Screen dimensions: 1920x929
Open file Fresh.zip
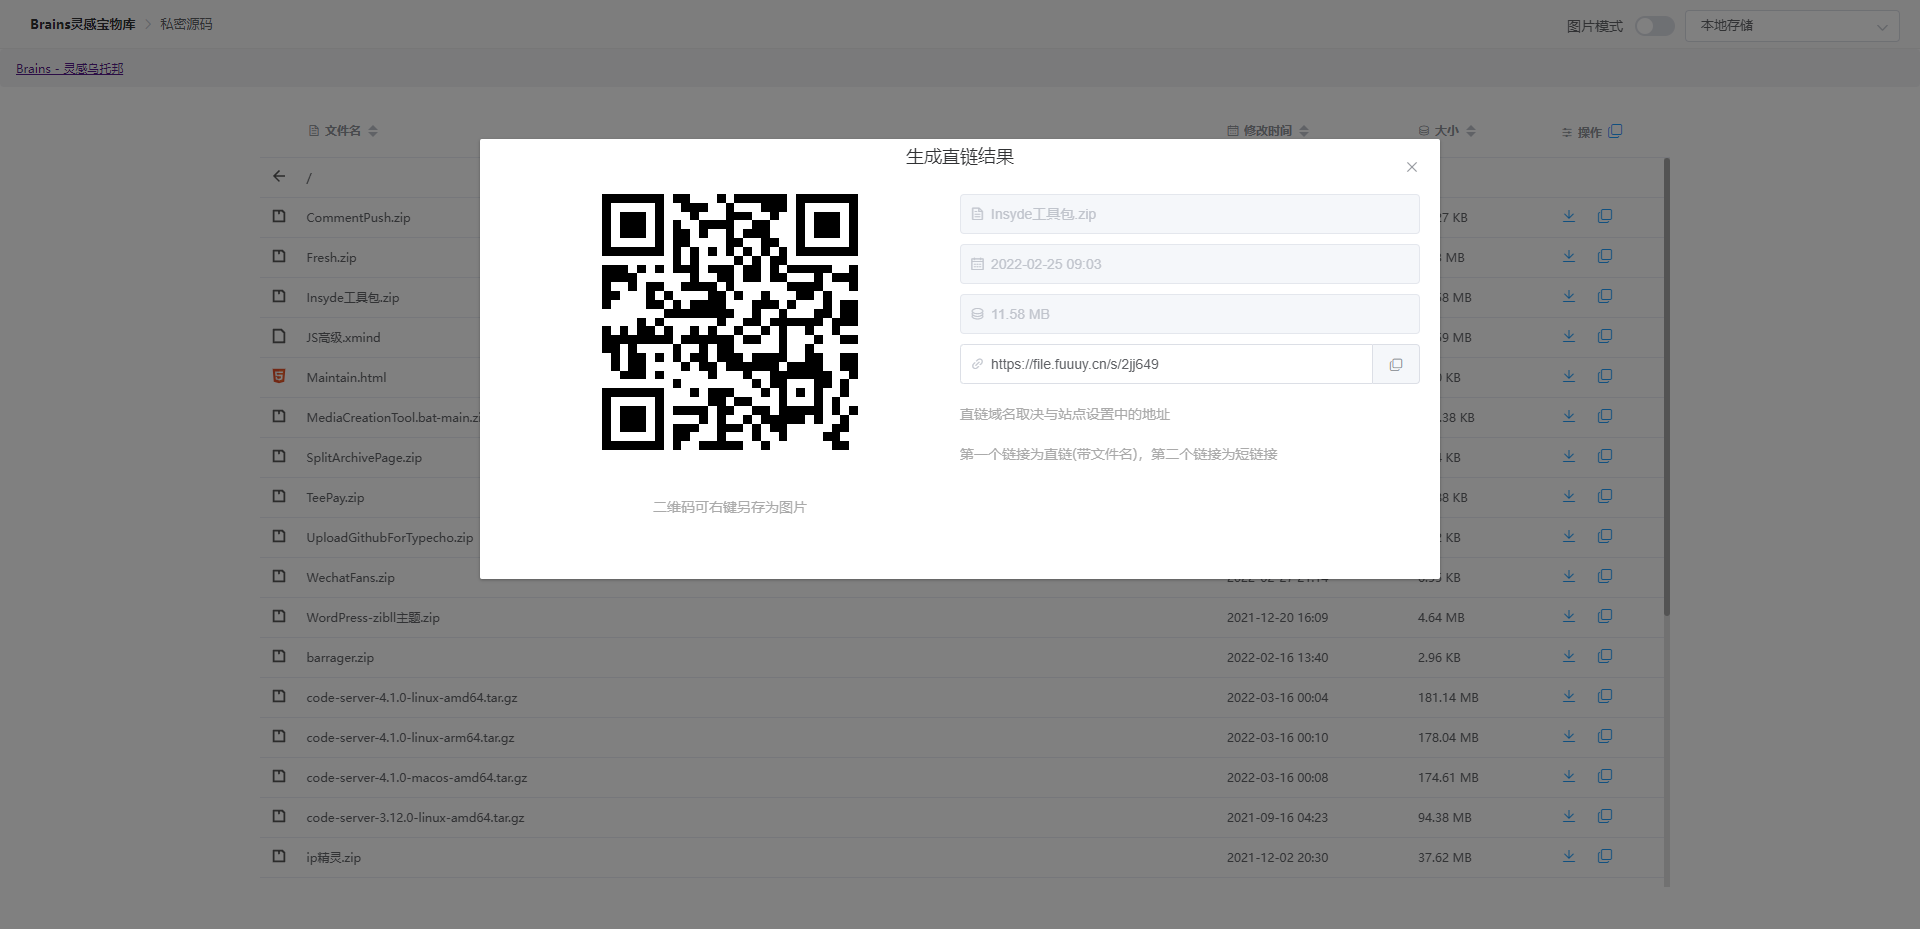[x=331, y=258]
